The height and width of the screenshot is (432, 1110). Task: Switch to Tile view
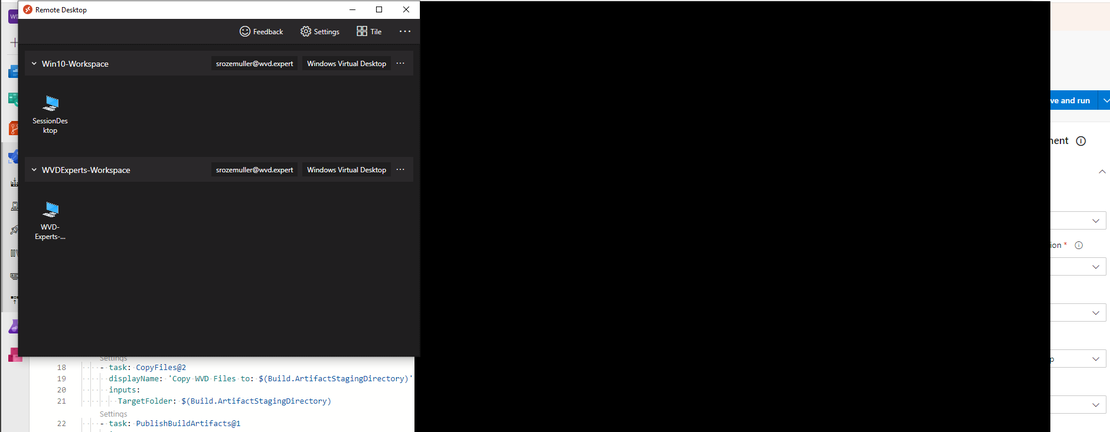coord(369,31)
